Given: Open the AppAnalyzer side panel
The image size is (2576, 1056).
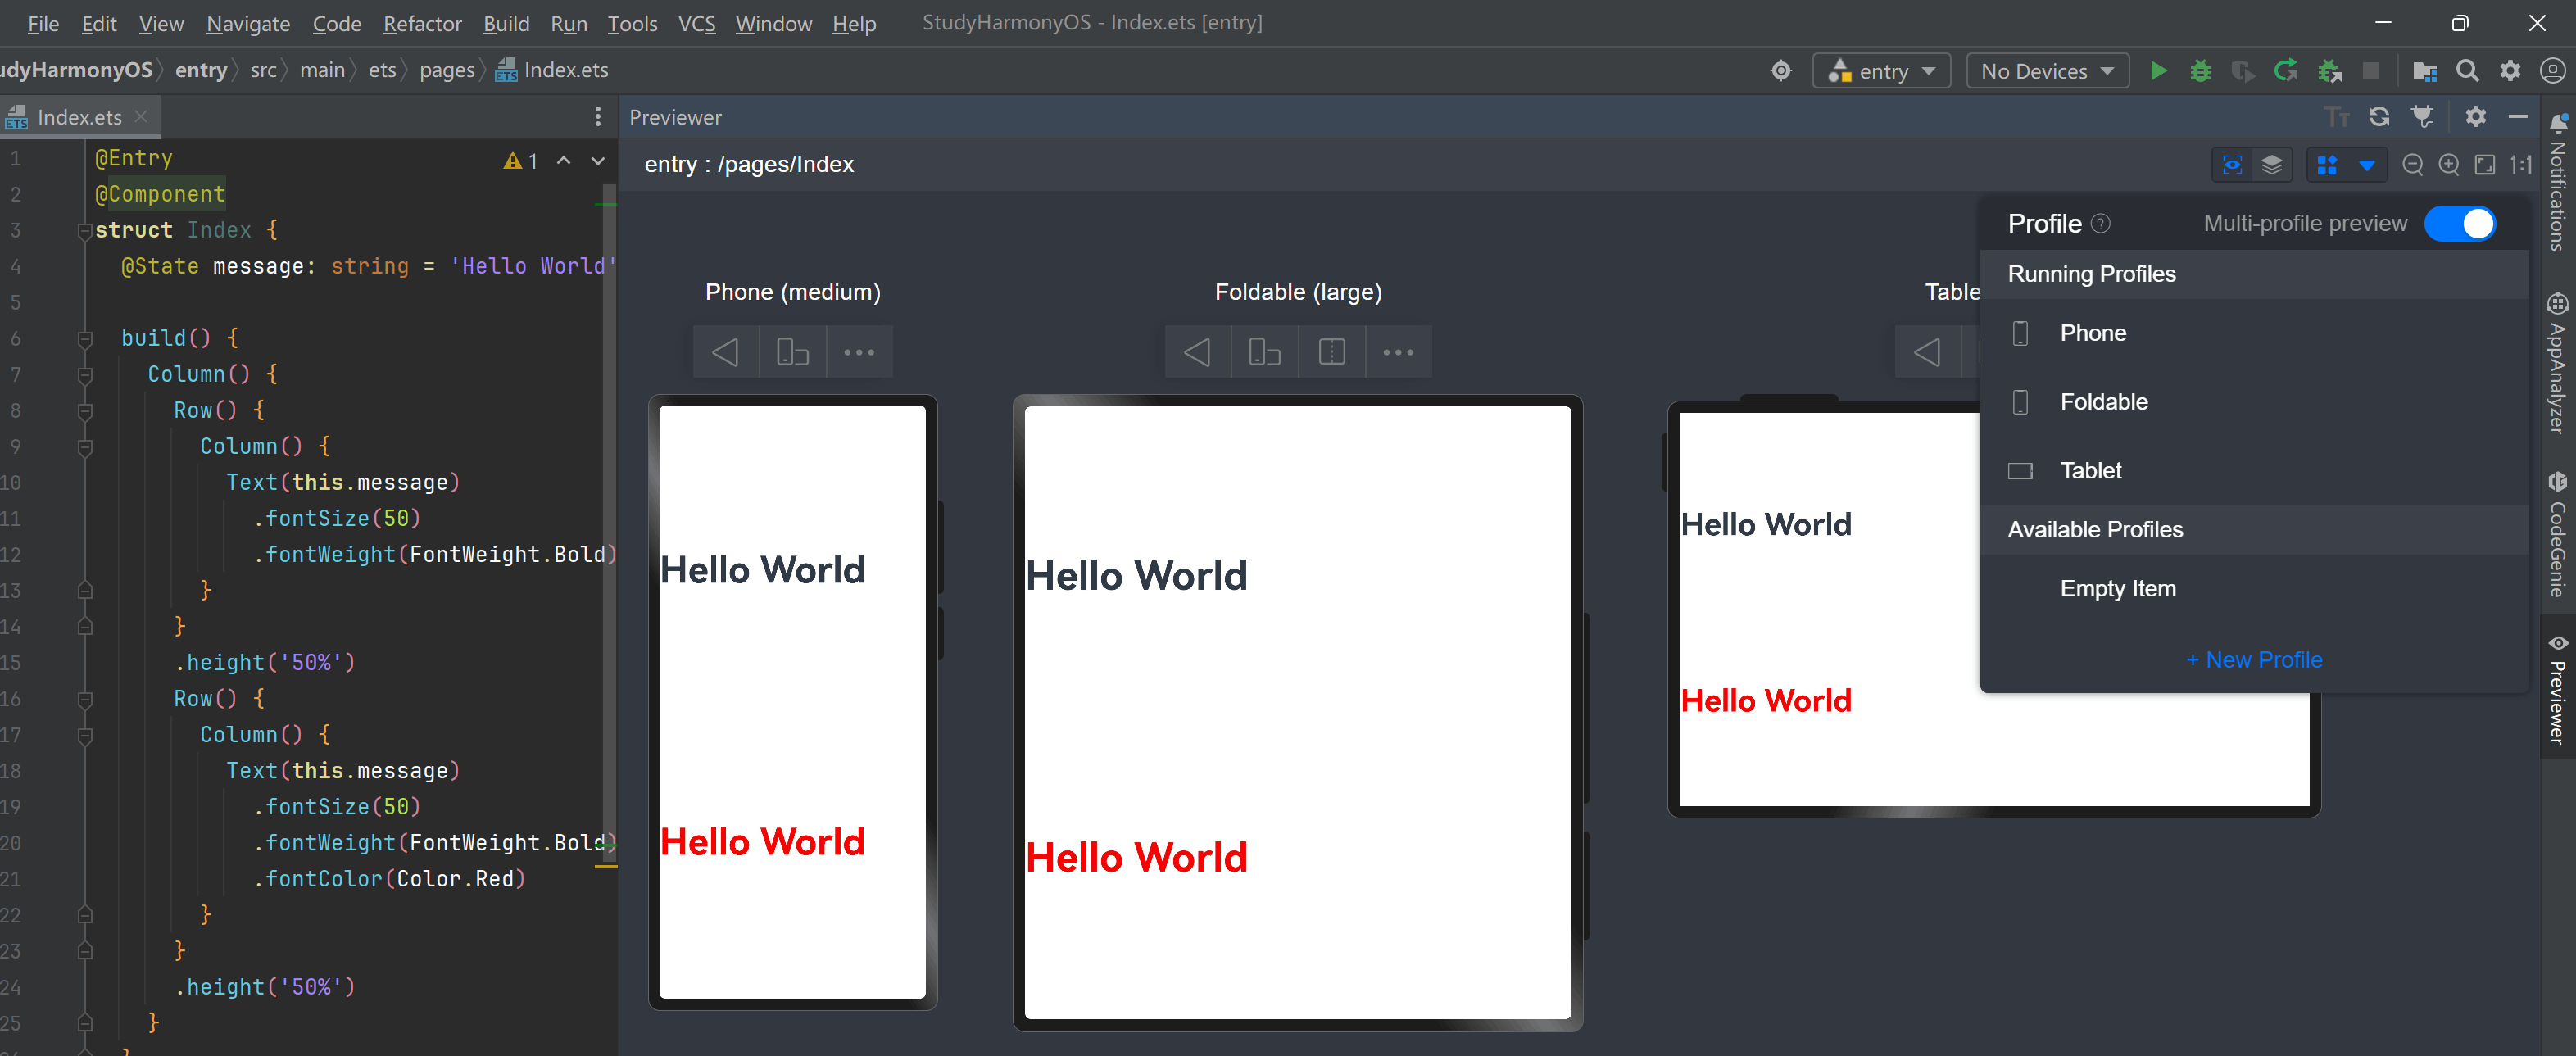Looking at the screenshot, I should click(2558, 364).
